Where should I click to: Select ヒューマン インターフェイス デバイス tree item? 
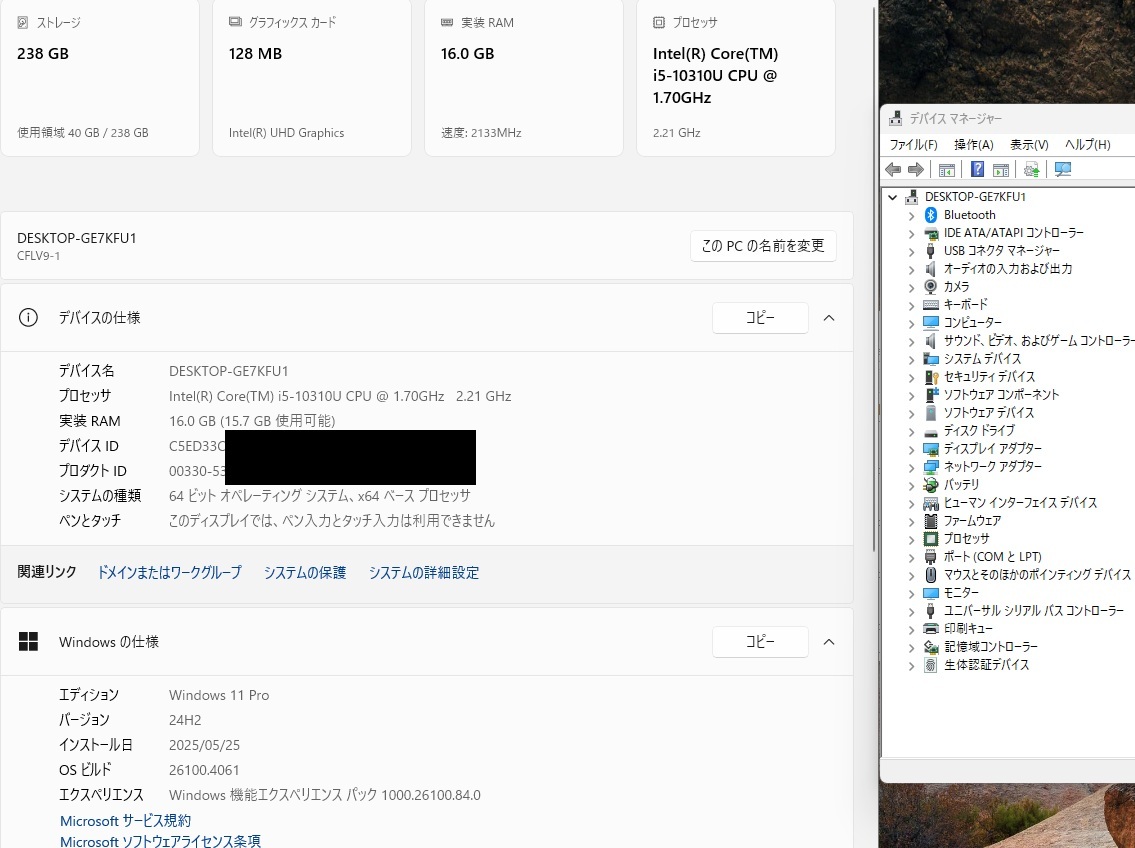(1020, 503)
